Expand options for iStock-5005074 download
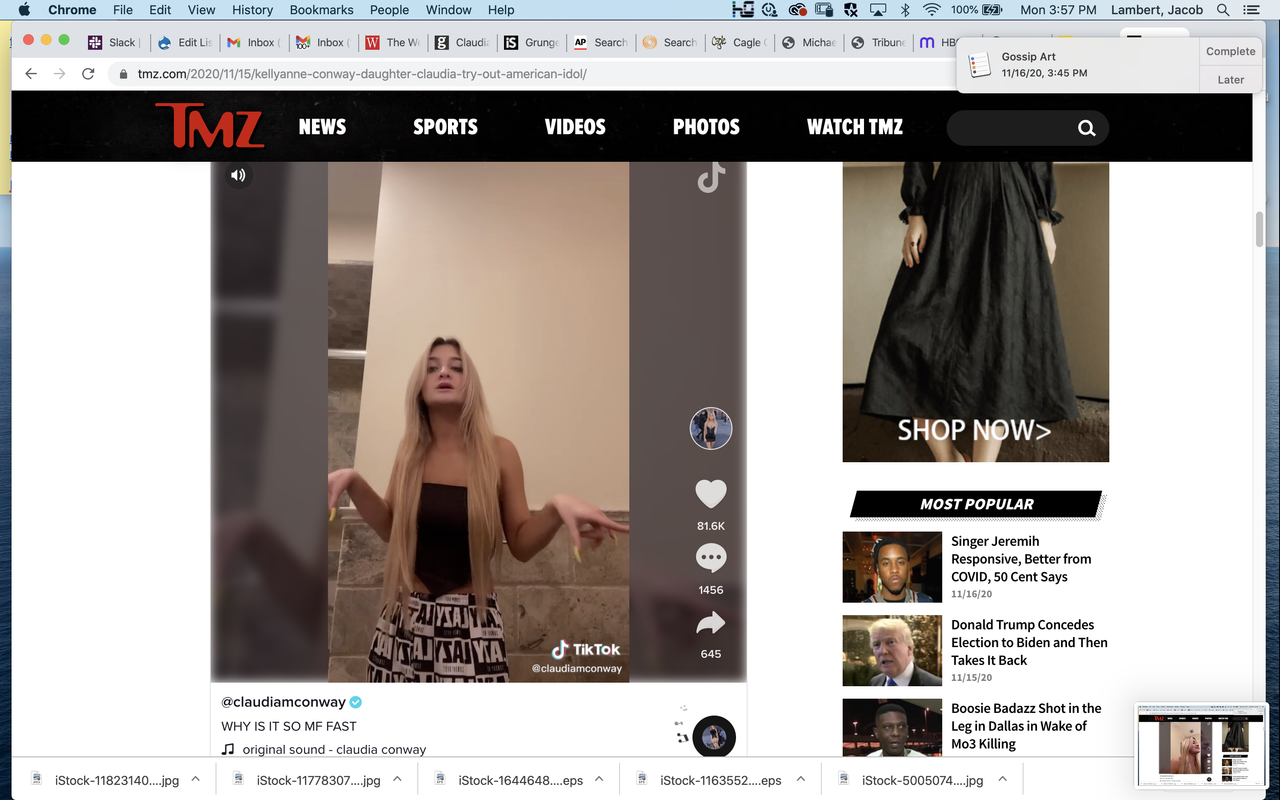The image size is (1280, 800). 1003,779
